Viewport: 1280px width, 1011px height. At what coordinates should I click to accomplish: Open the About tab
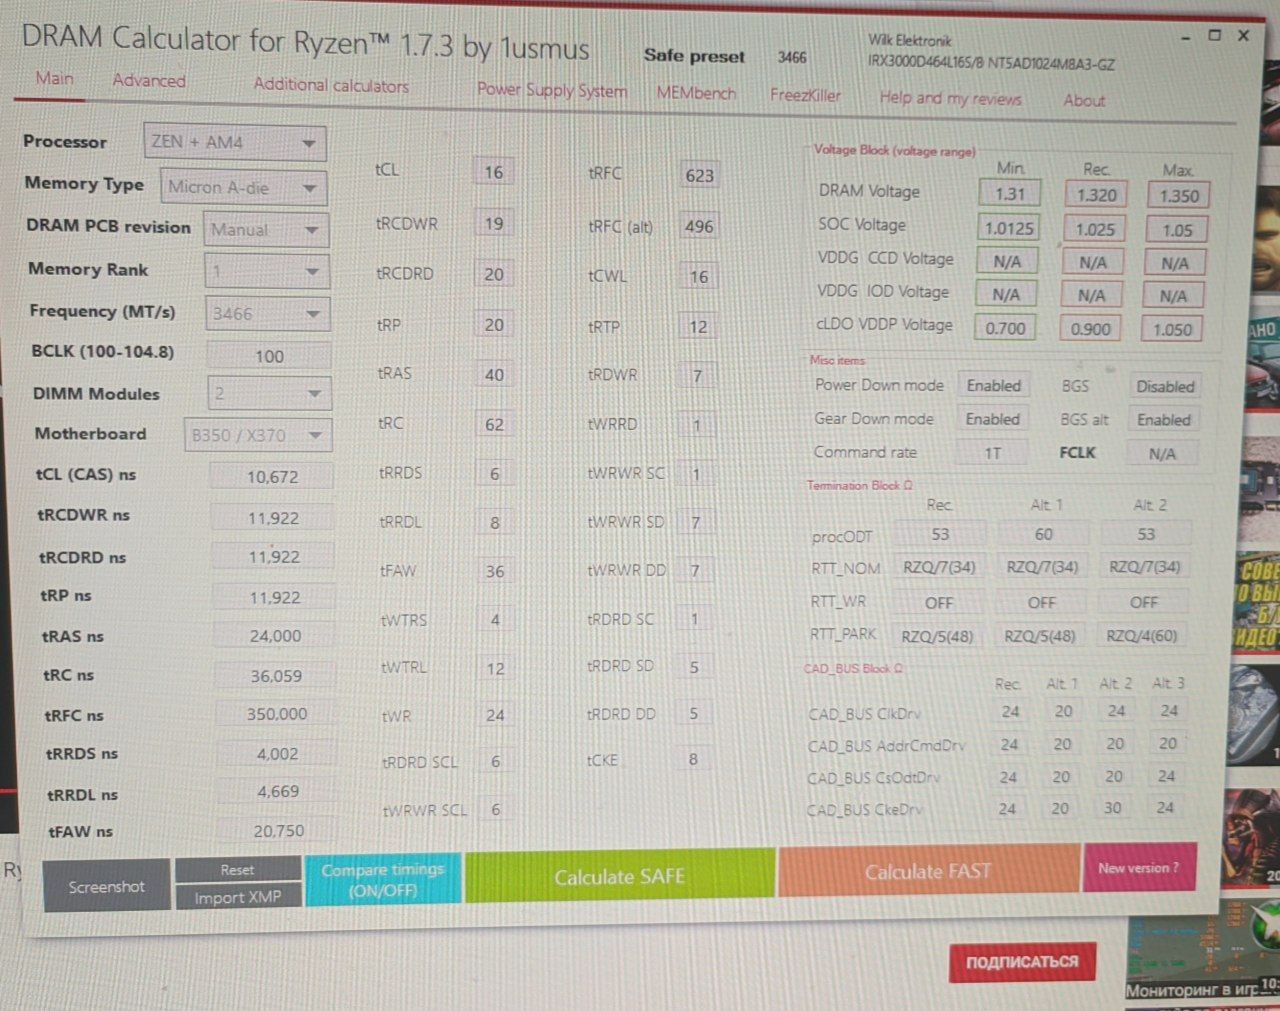pyautogui.click(x=1084, y=100)
